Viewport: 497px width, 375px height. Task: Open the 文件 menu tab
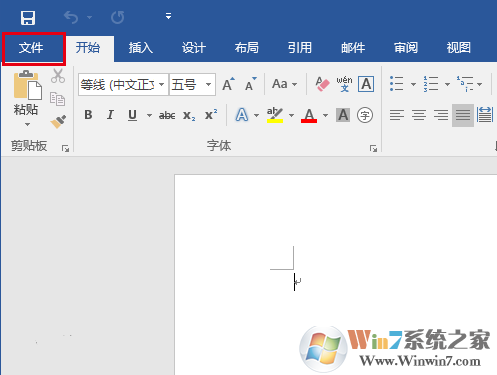tap(31, 48)
